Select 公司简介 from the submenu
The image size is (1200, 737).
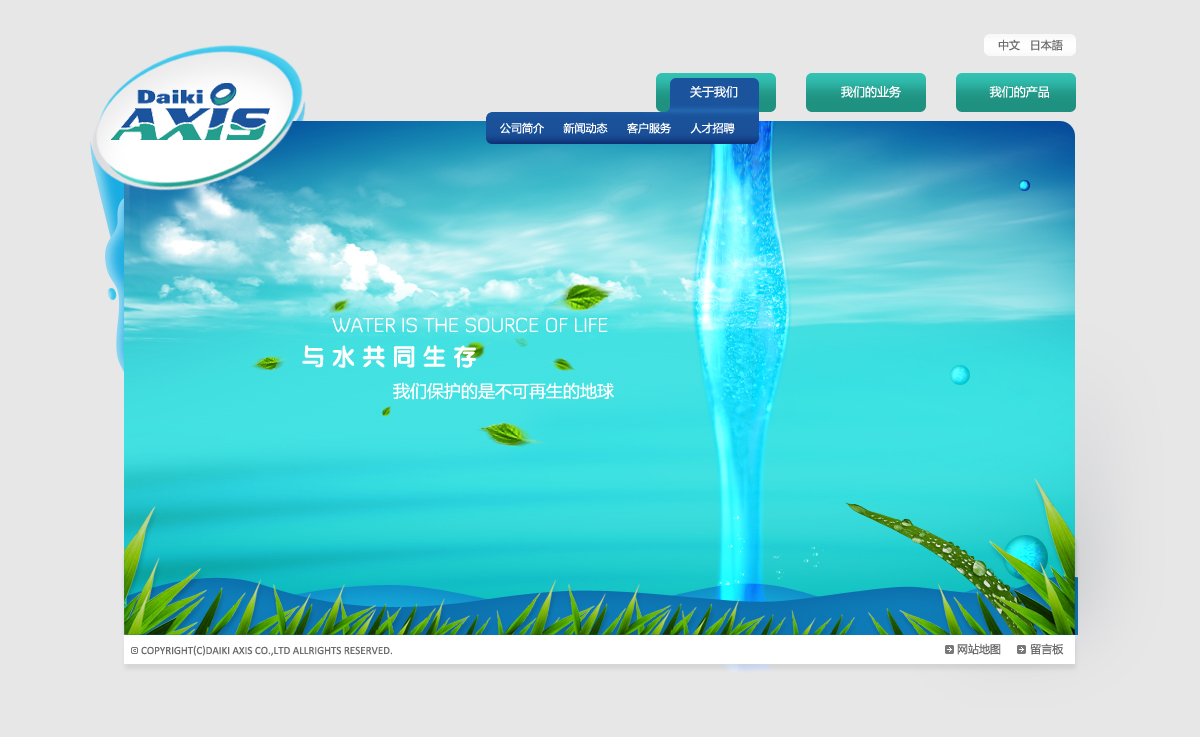tap(522, 129)
